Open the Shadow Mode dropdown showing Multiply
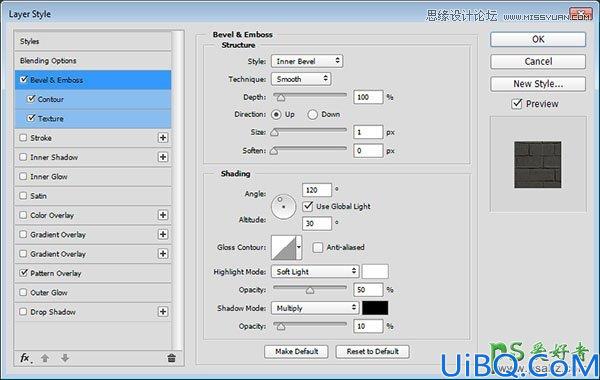This screenshot has width=600, height=380. coord(315,308)
